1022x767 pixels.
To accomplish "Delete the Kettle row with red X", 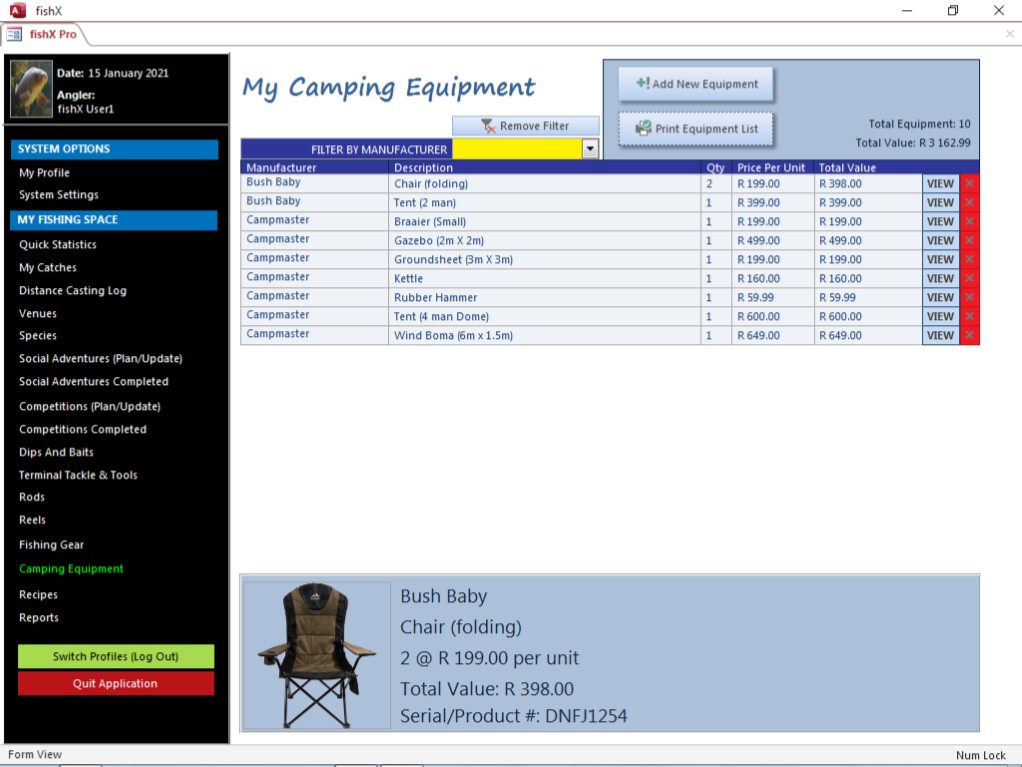I will (x=969, y=279).
